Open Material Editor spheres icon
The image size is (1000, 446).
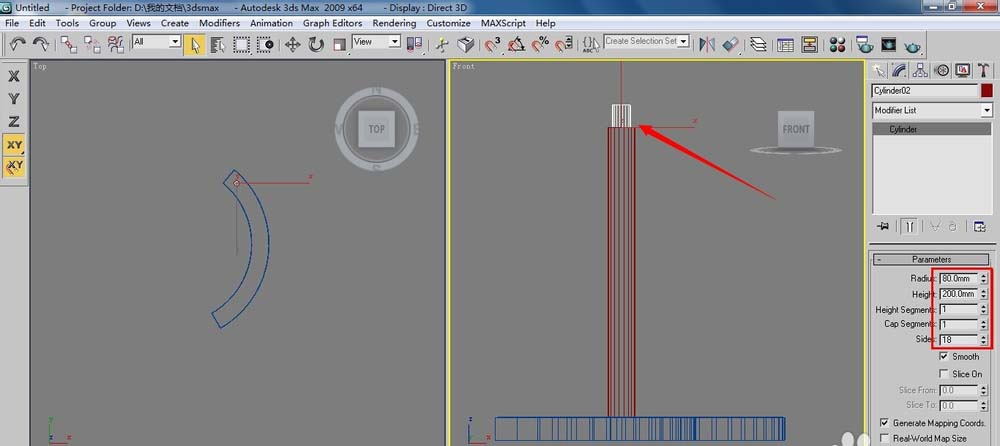[x=837, y=44]
